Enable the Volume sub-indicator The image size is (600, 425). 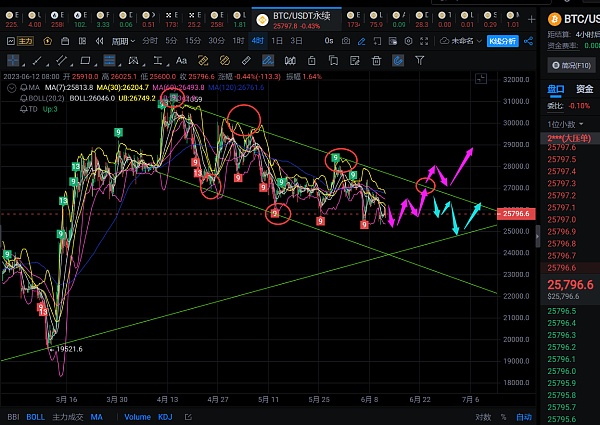[x=136, y=417]
